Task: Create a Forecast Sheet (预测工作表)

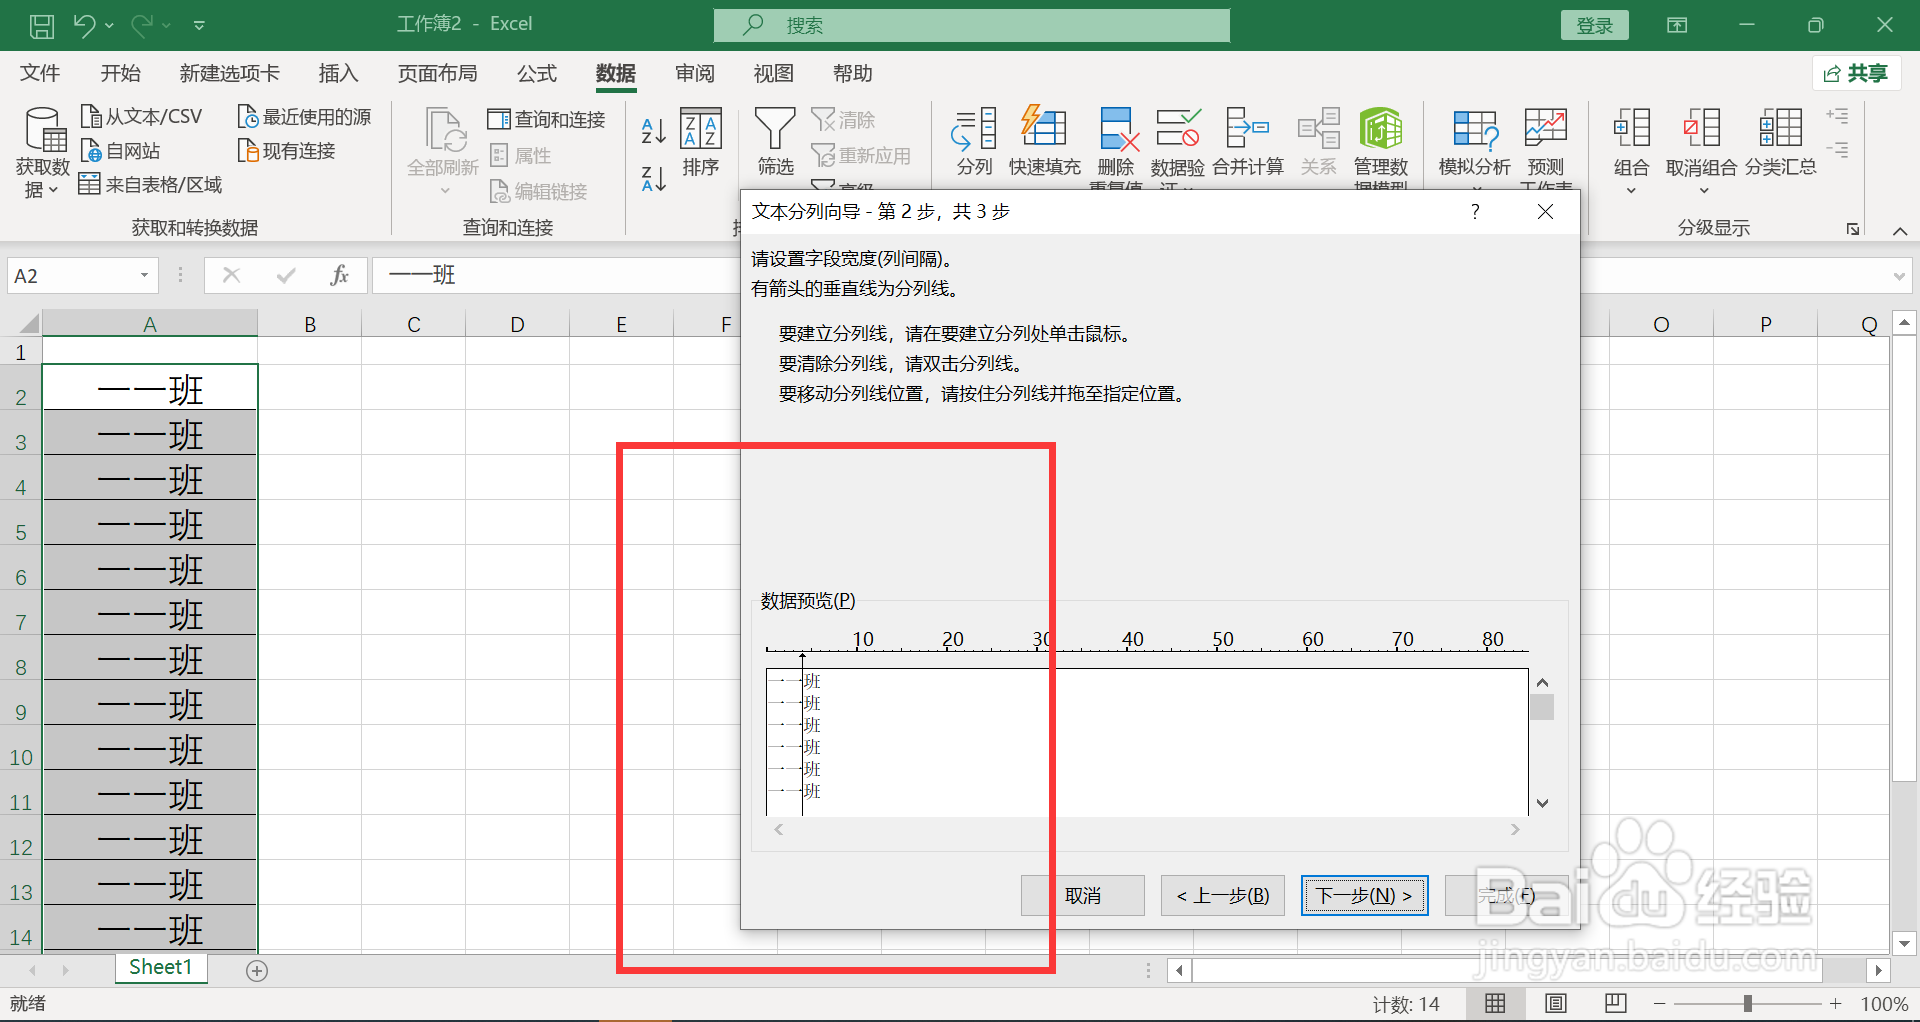Action: click(1546, 146)
